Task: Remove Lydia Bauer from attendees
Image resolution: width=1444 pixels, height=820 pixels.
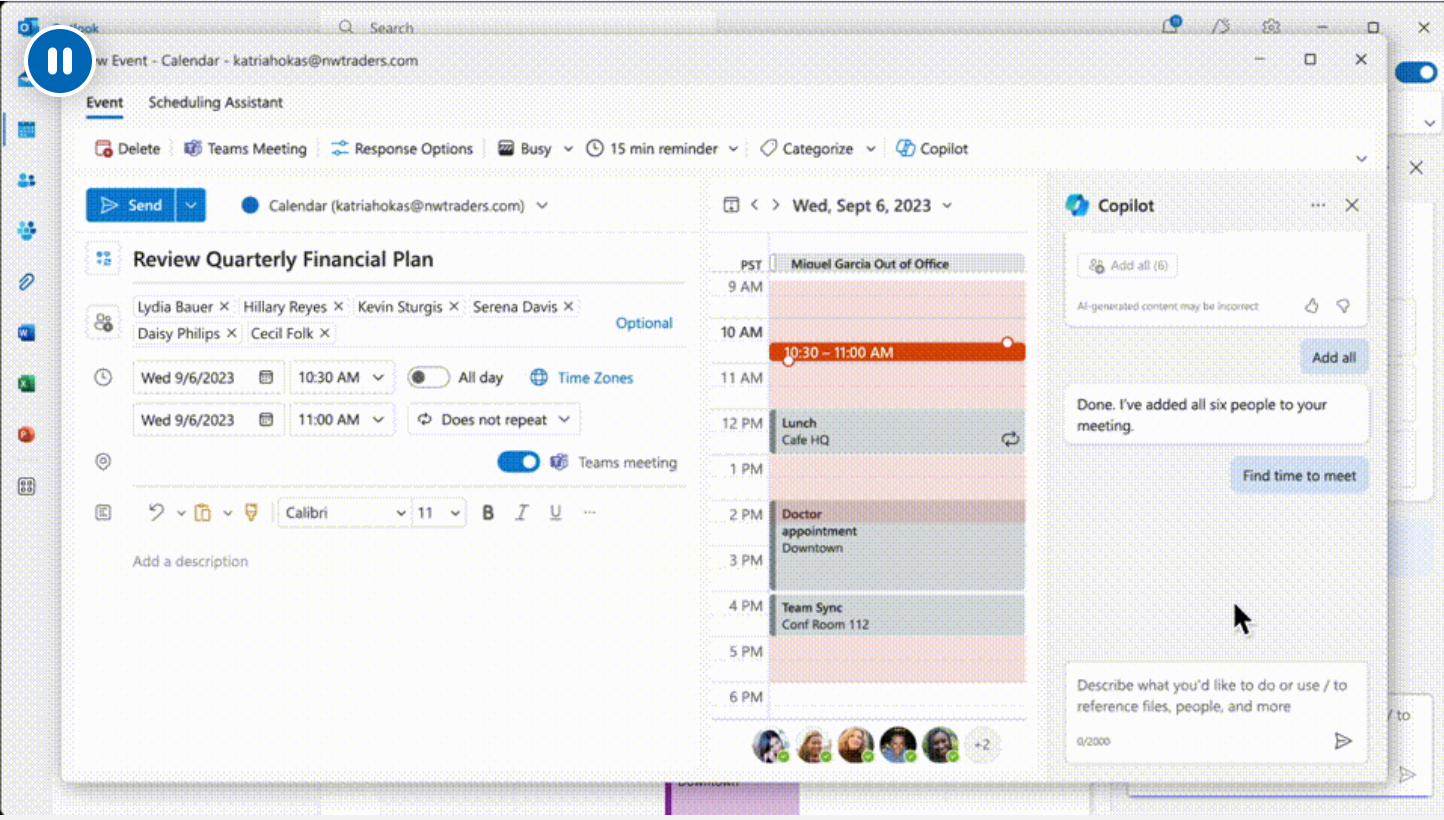Action: [224, 307]
